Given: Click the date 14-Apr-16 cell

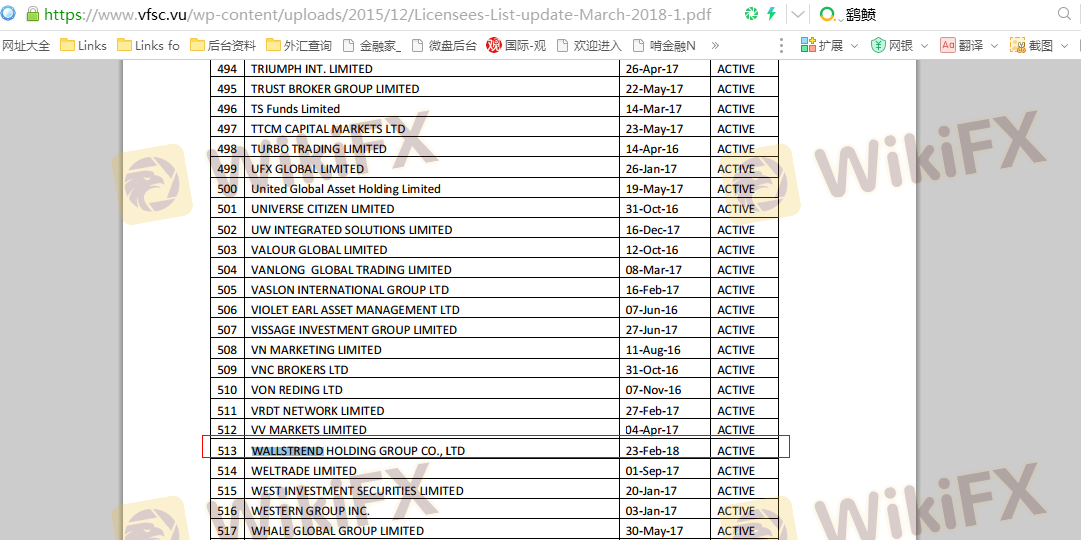Looking at the screenshot, I should 665,149.
